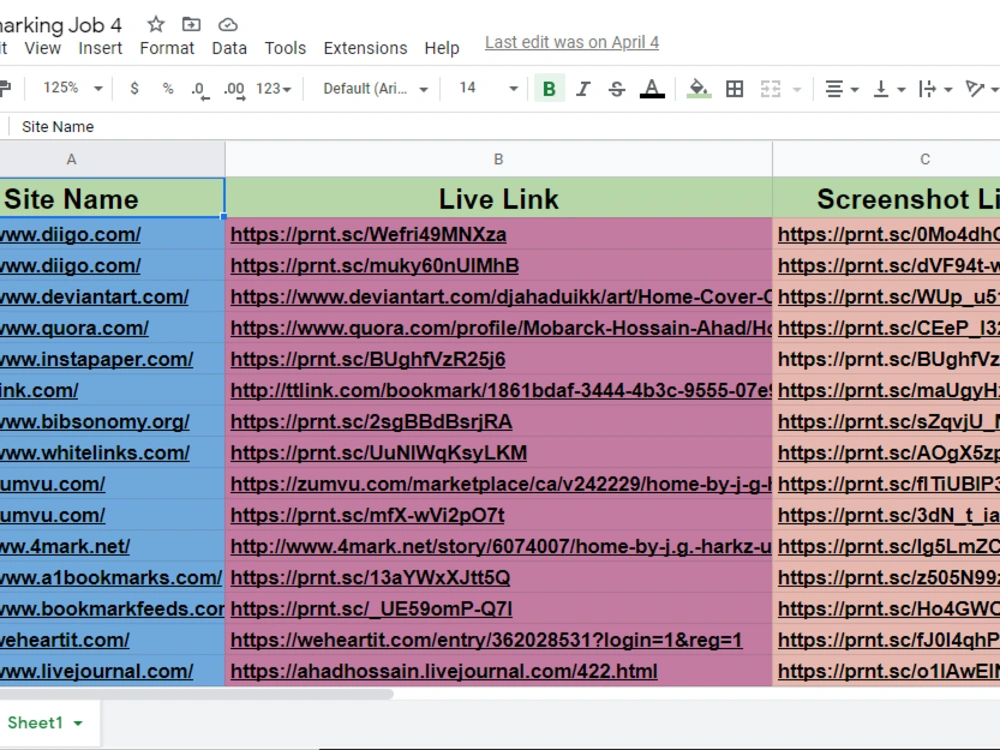This screenshot has width=1000, height=750.
Task: Select the www.instapaper.com site name cell
Action: point(112,360)
